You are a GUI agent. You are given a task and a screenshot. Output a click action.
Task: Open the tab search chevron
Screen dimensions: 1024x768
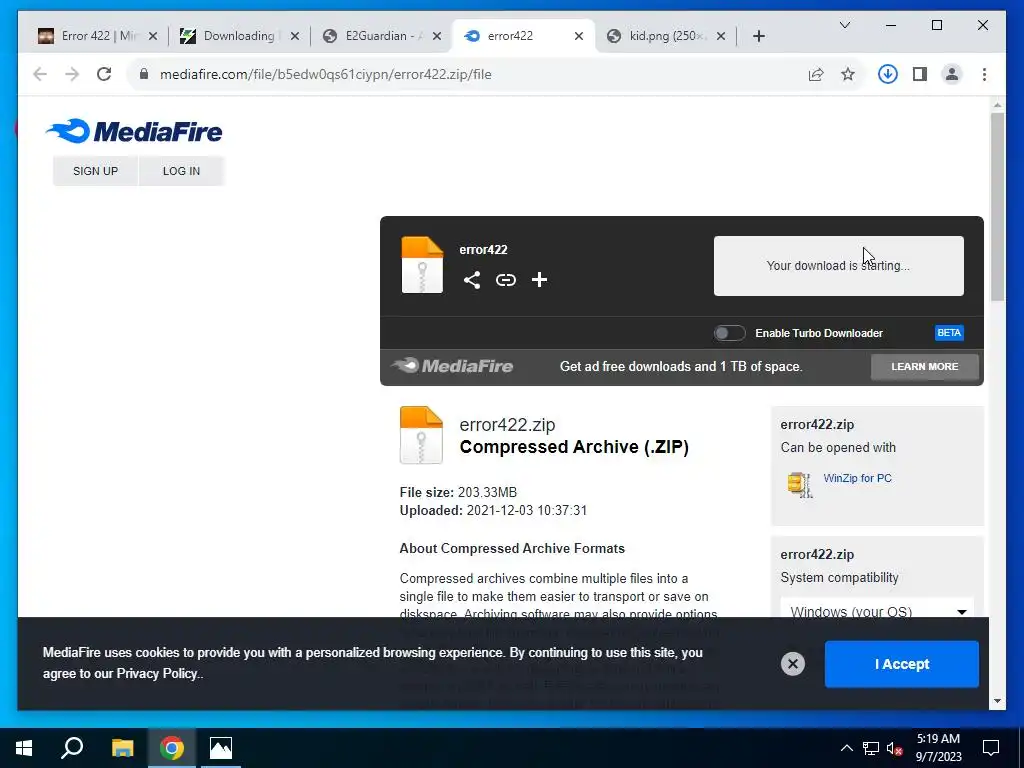pyautogui.click(x=844, y=25)
